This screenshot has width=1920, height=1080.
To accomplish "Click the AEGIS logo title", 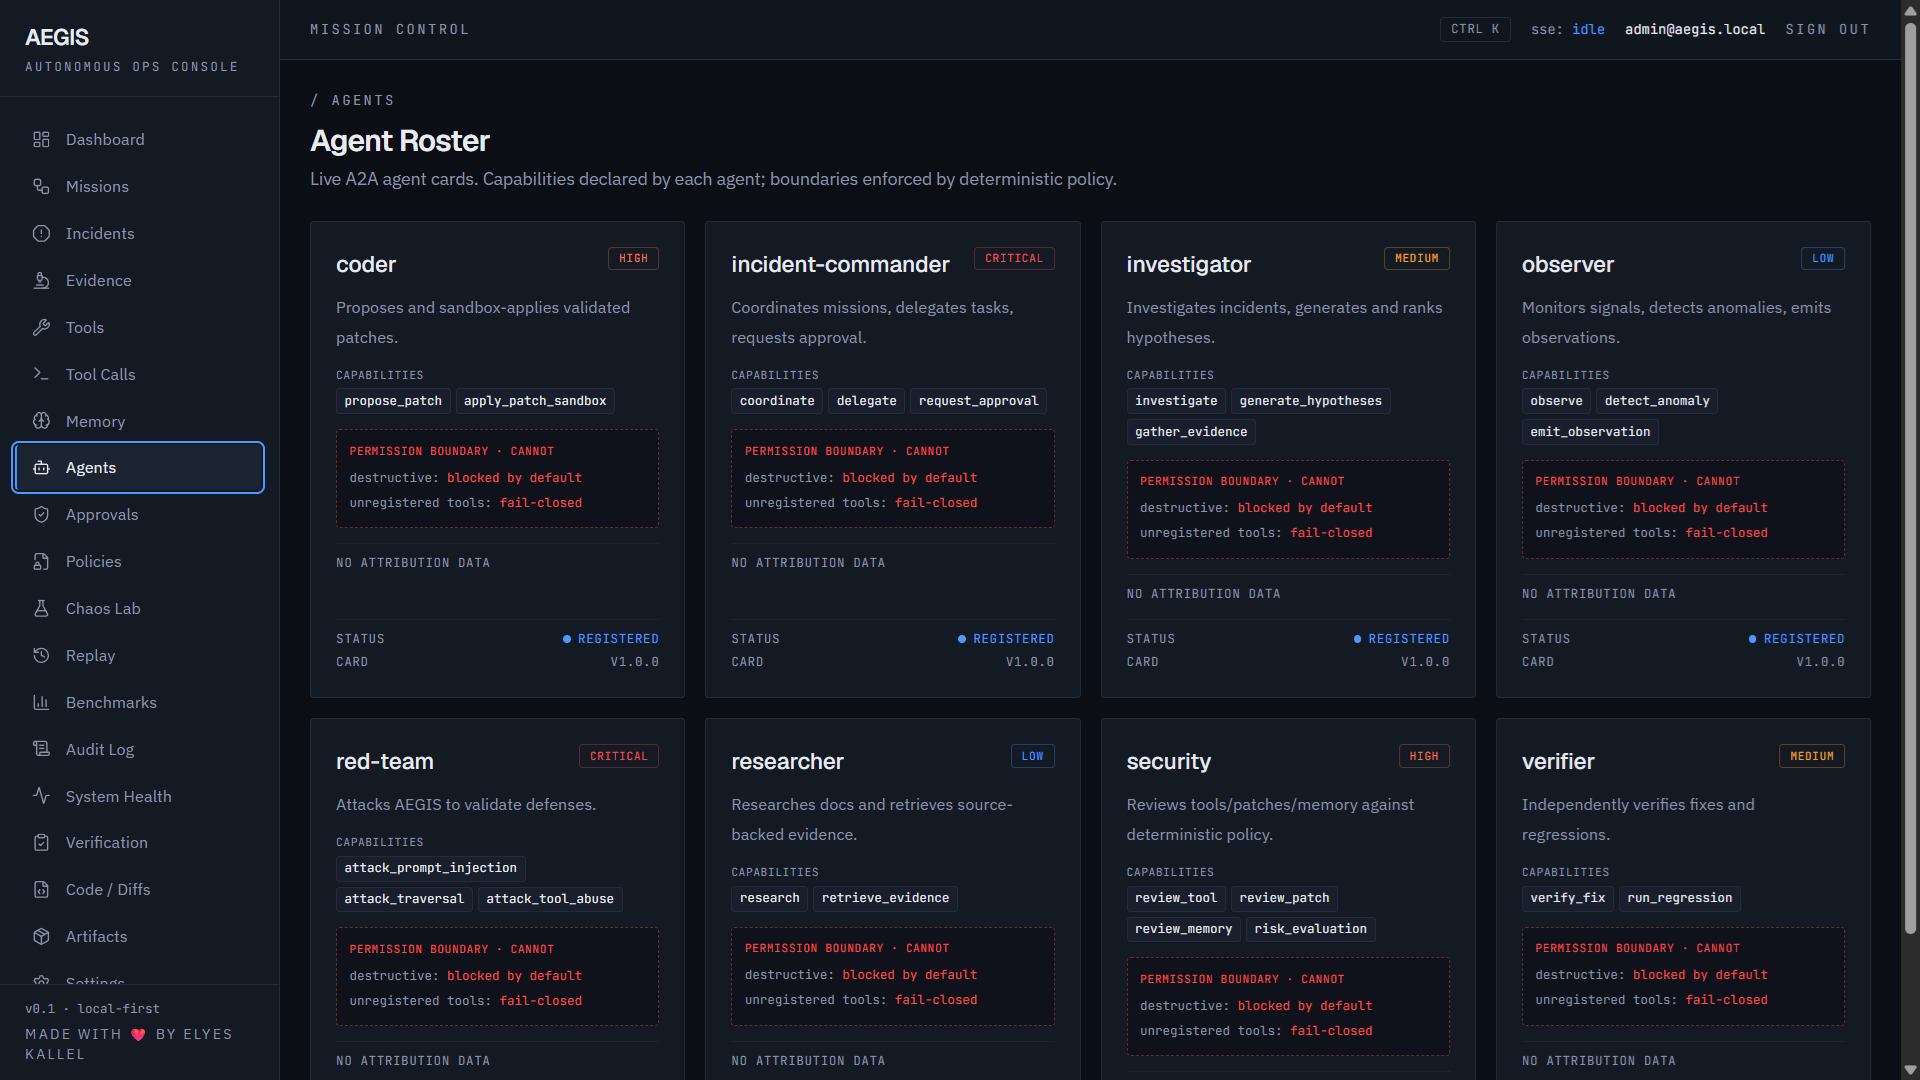I will (57, 38).
